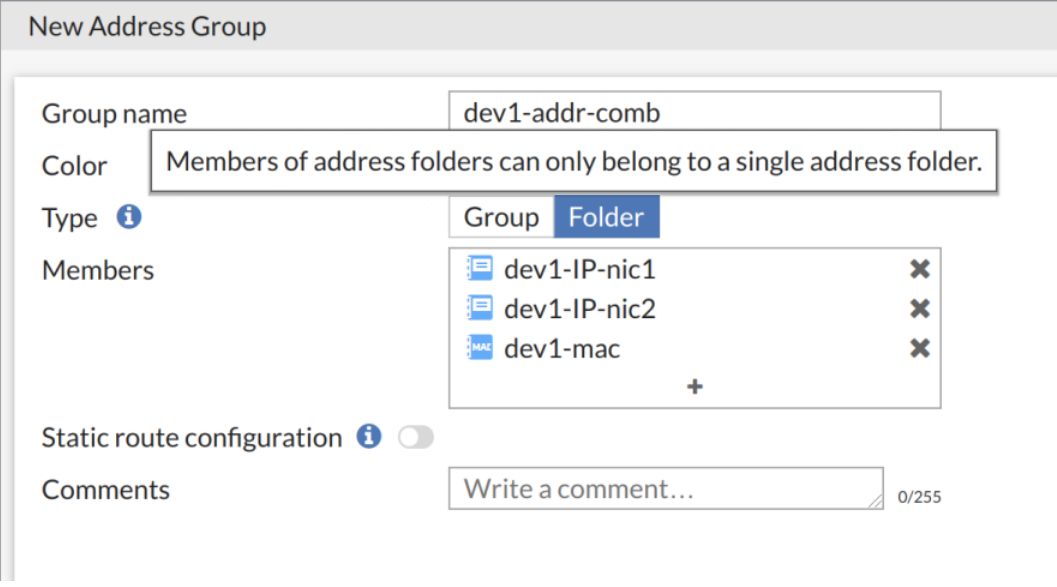Click the New Address Group title
Image resolution: width=1057 pixels, height=587 pixels.
coord(147,26)
